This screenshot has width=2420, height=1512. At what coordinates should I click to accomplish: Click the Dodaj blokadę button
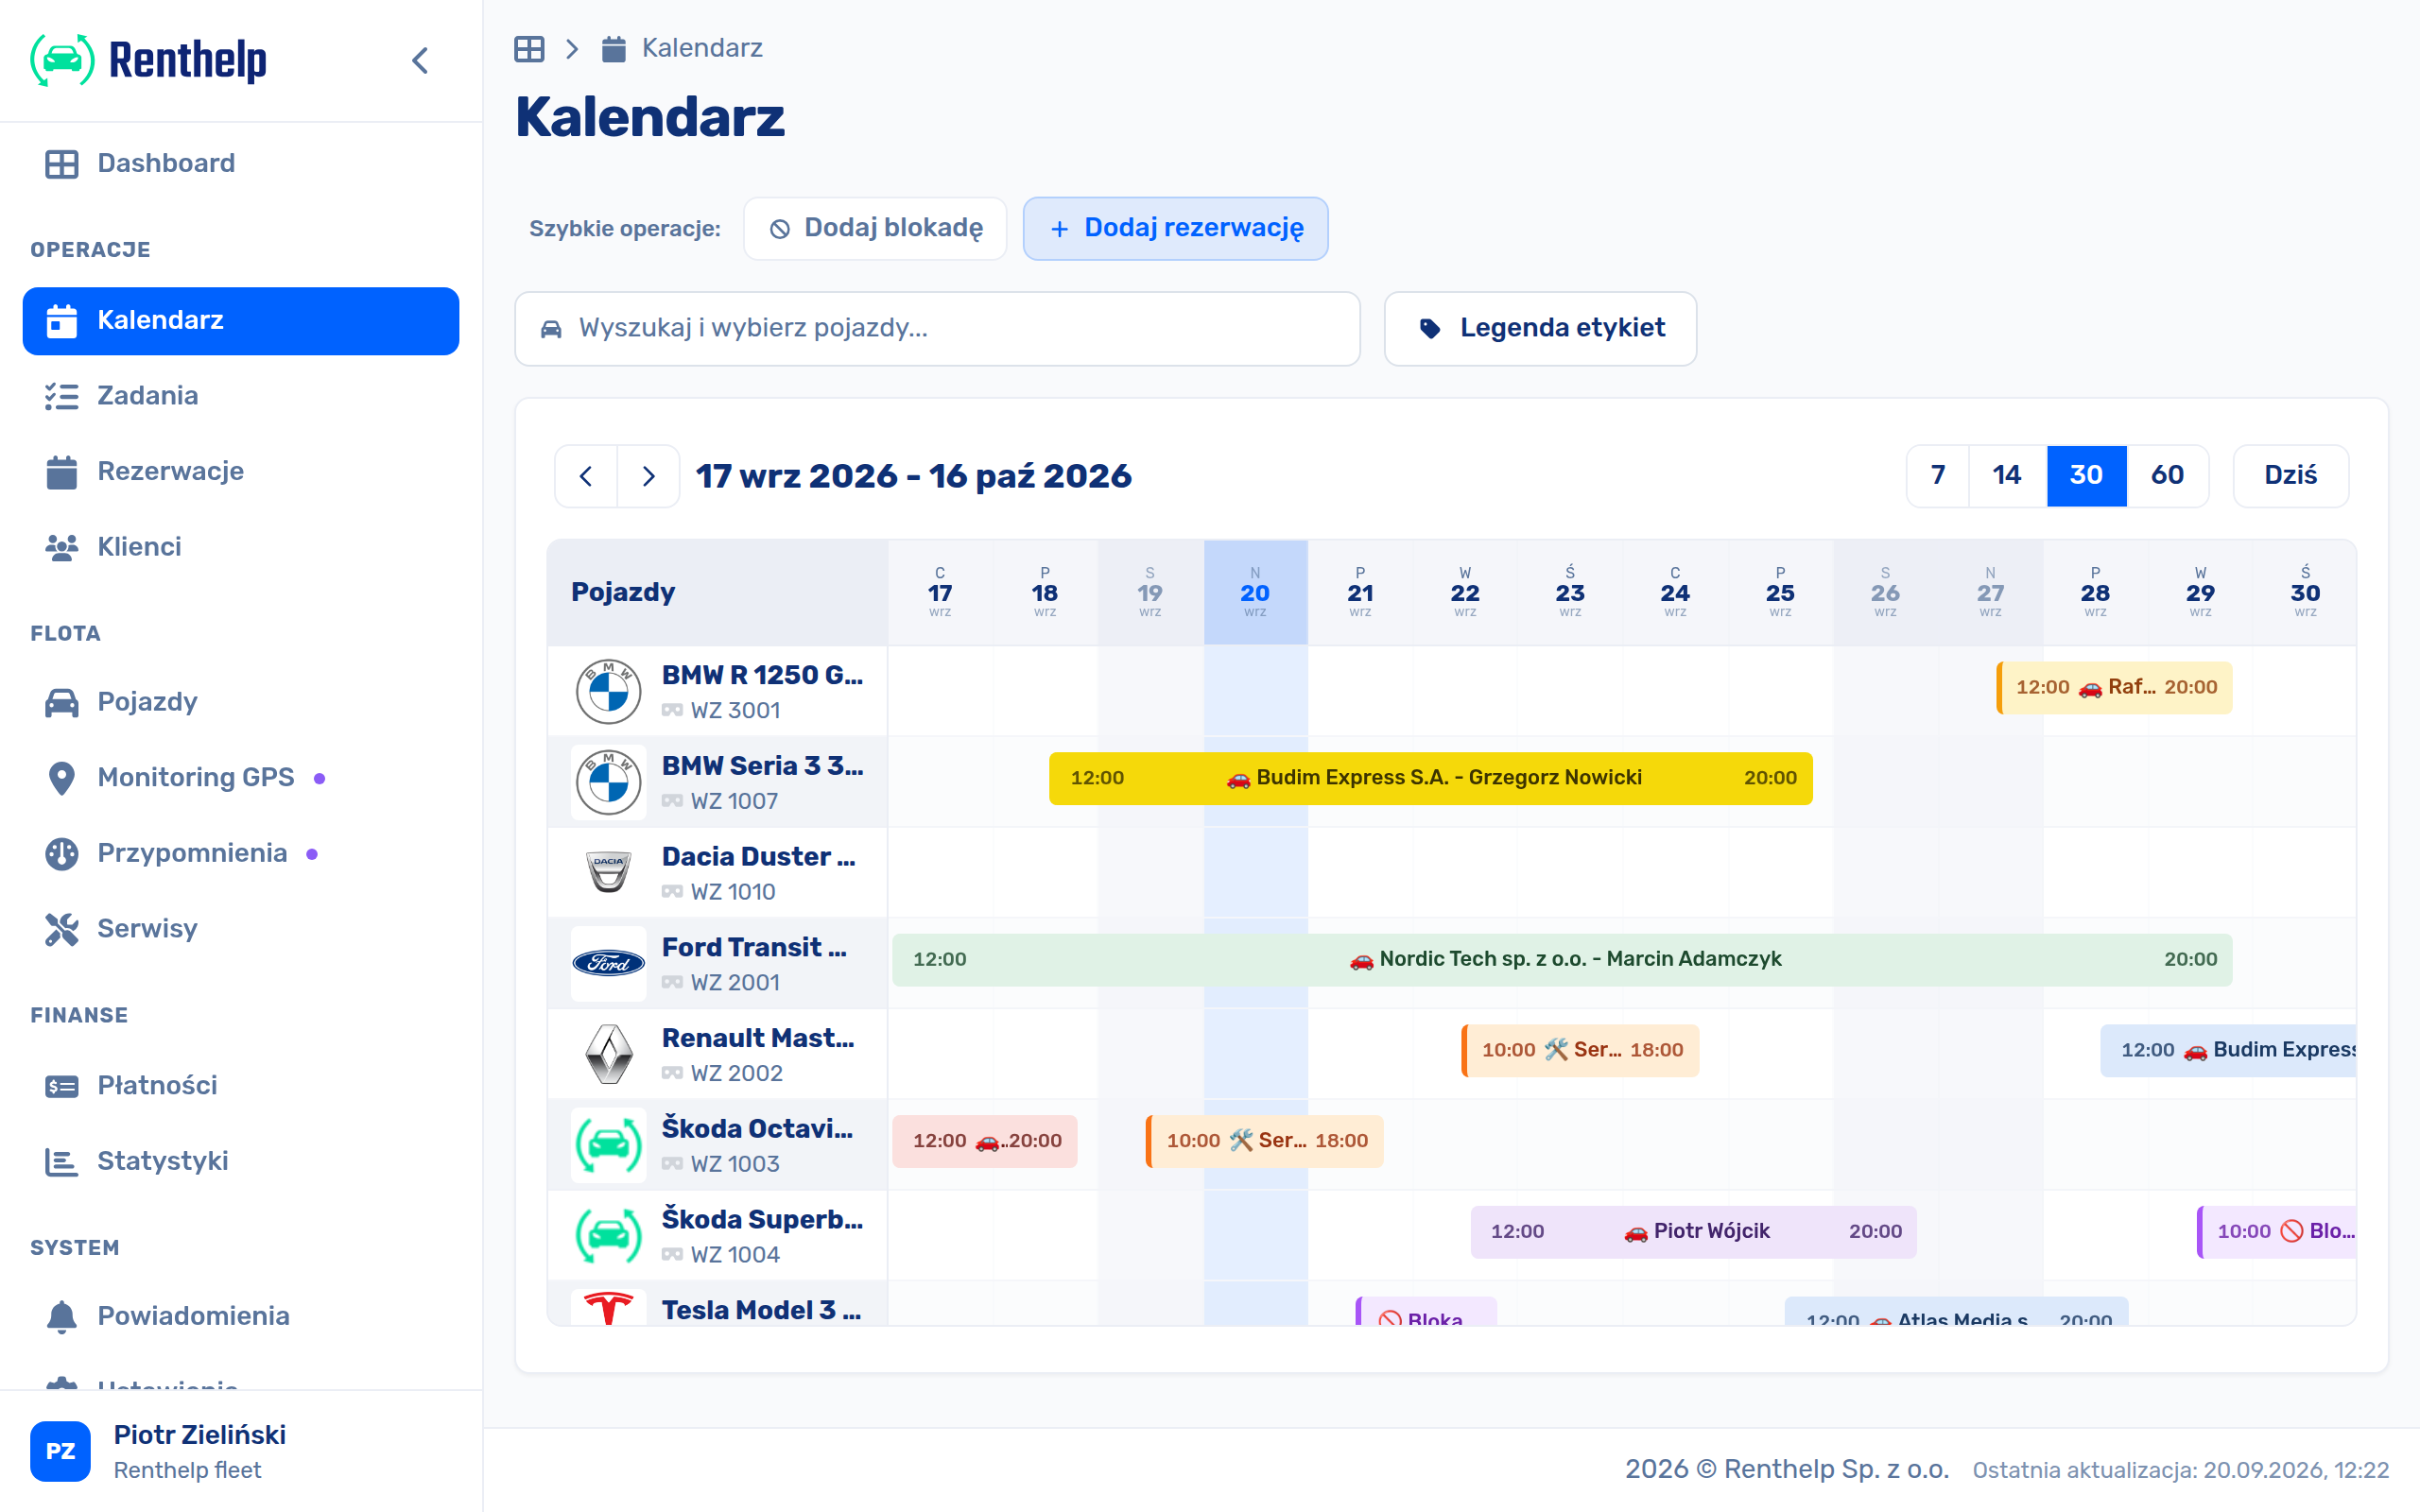875,228
